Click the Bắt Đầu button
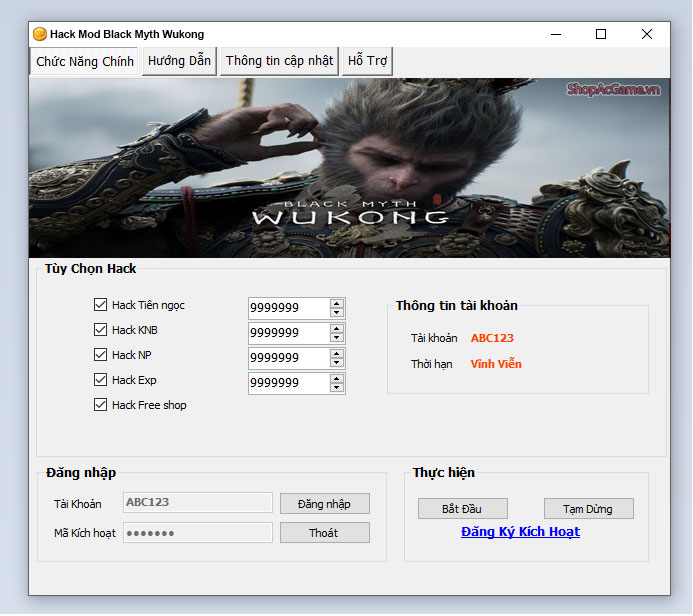Screen dimensions: 693x616 click(x=462, y=509)
